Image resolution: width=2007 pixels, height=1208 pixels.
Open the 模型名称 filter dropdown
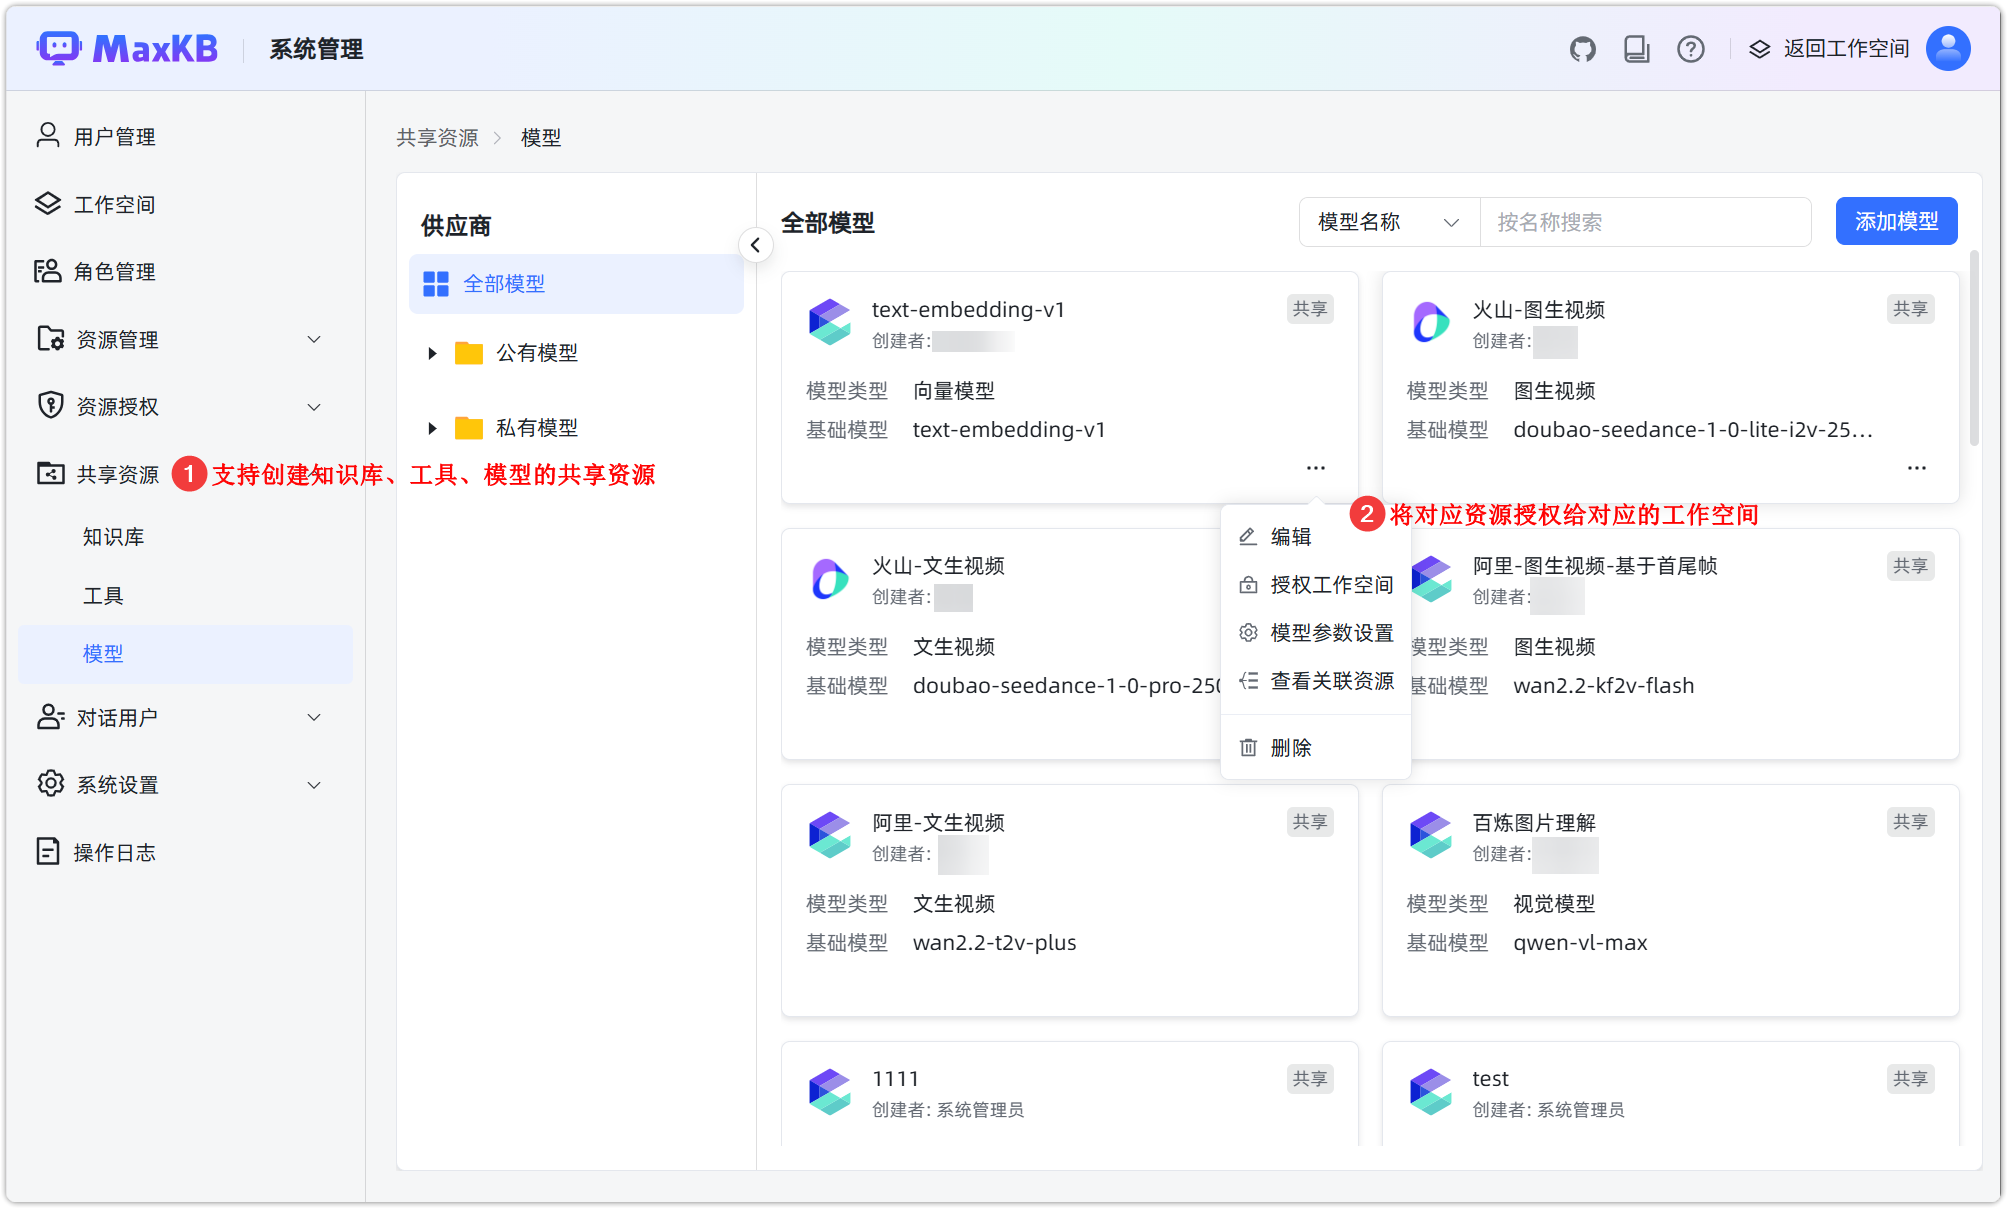(x=1388, y=222)
